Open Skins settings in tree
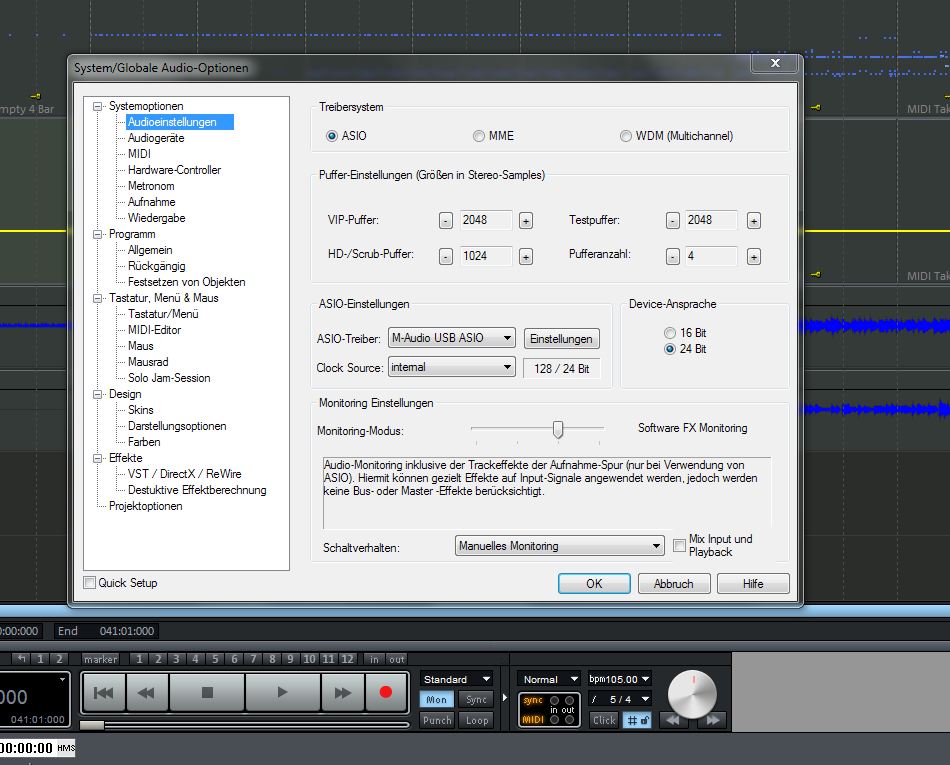Image resolution: width=950 pixels, height=765 pixels. tap(141, 410)
